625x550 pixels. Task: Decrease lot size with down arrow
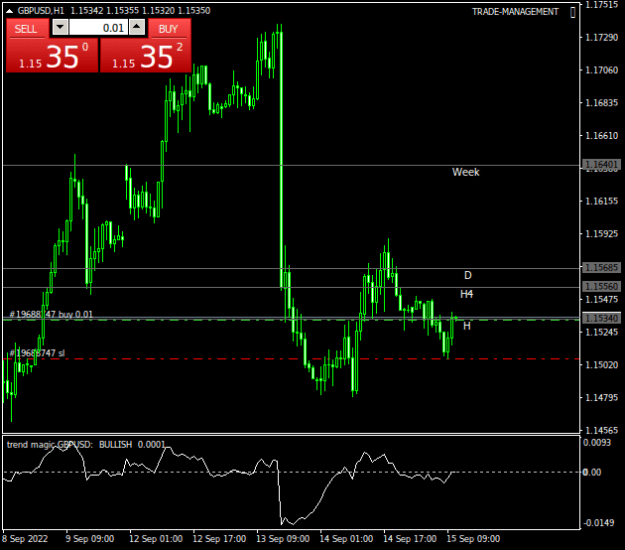(x=60, y=28)
